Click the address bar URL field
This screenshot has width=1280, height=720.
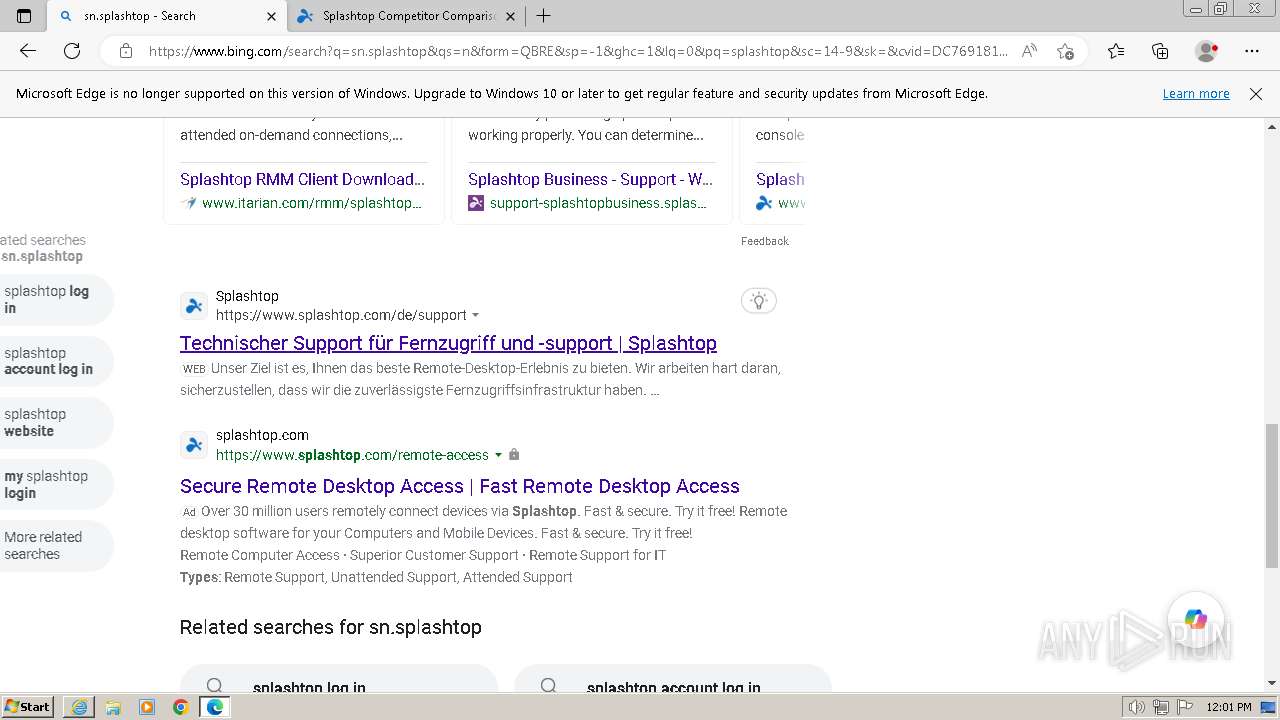coord(578,51)
